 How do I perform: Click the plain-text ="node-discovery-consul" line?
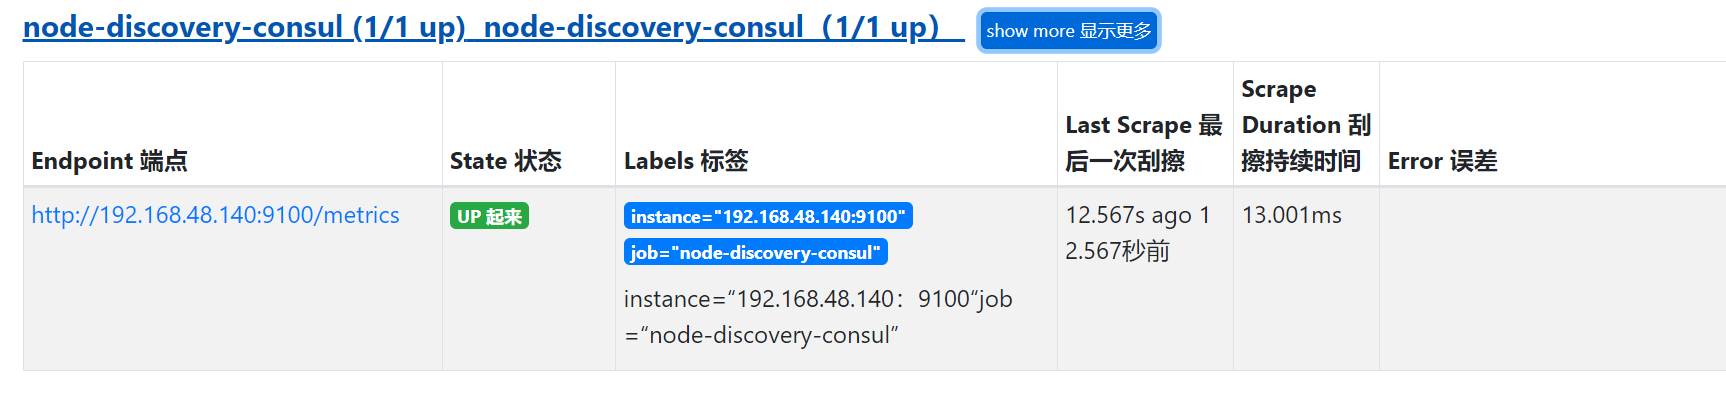point(761,335)
